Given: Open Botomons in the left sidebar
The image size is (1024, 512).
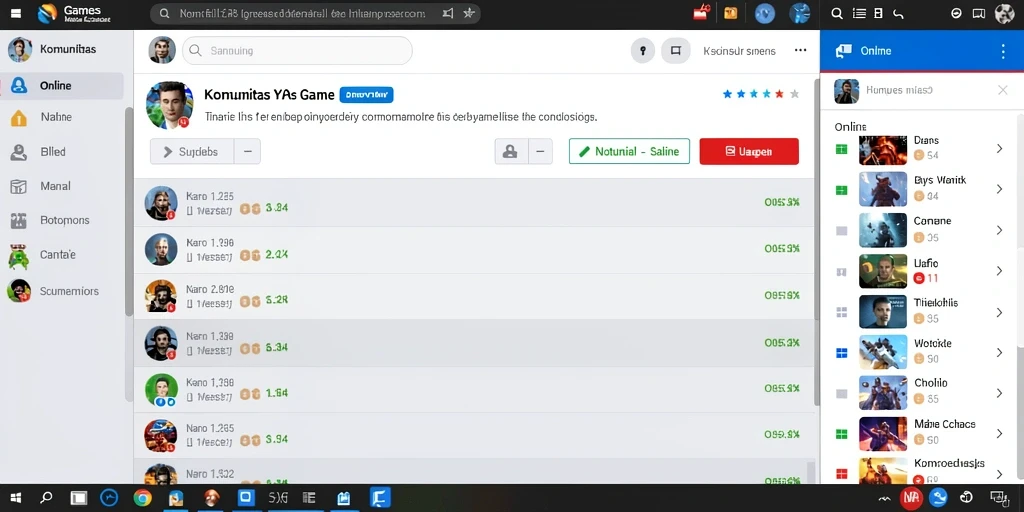Looking at the screenshot, I should coord(63,220).
